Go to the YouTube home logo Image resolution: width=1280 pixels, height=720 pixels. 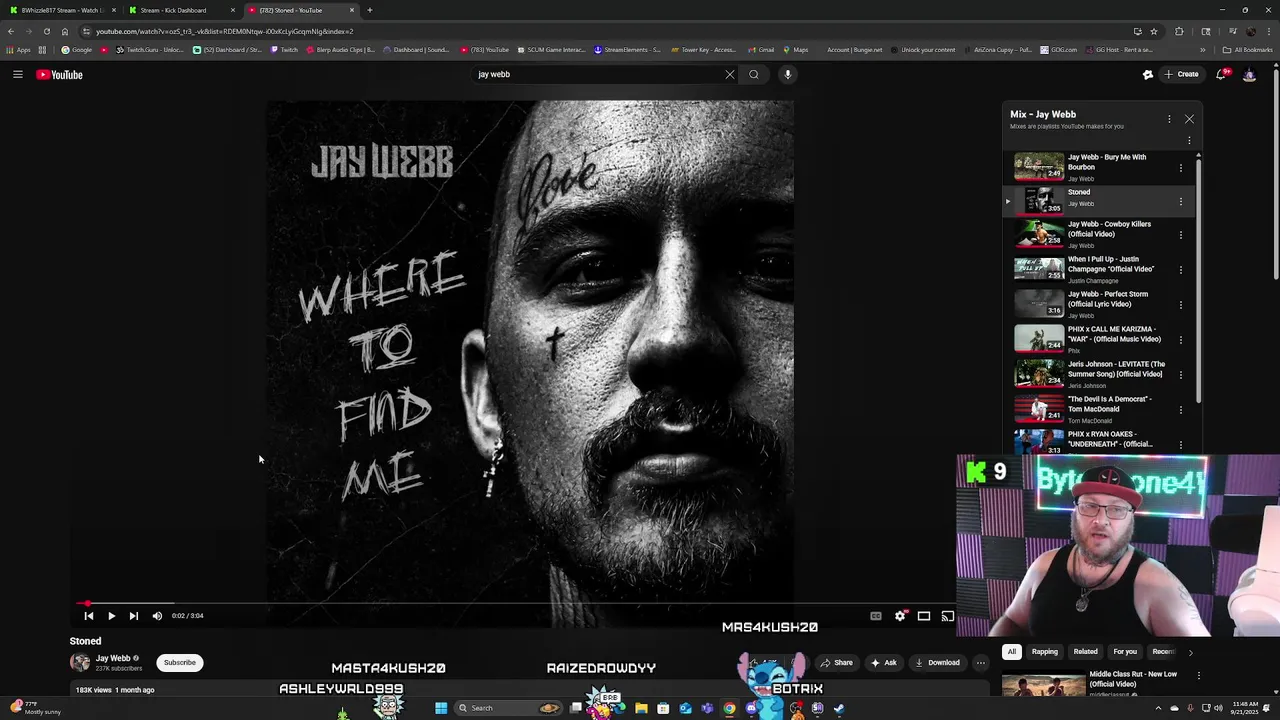60,74
